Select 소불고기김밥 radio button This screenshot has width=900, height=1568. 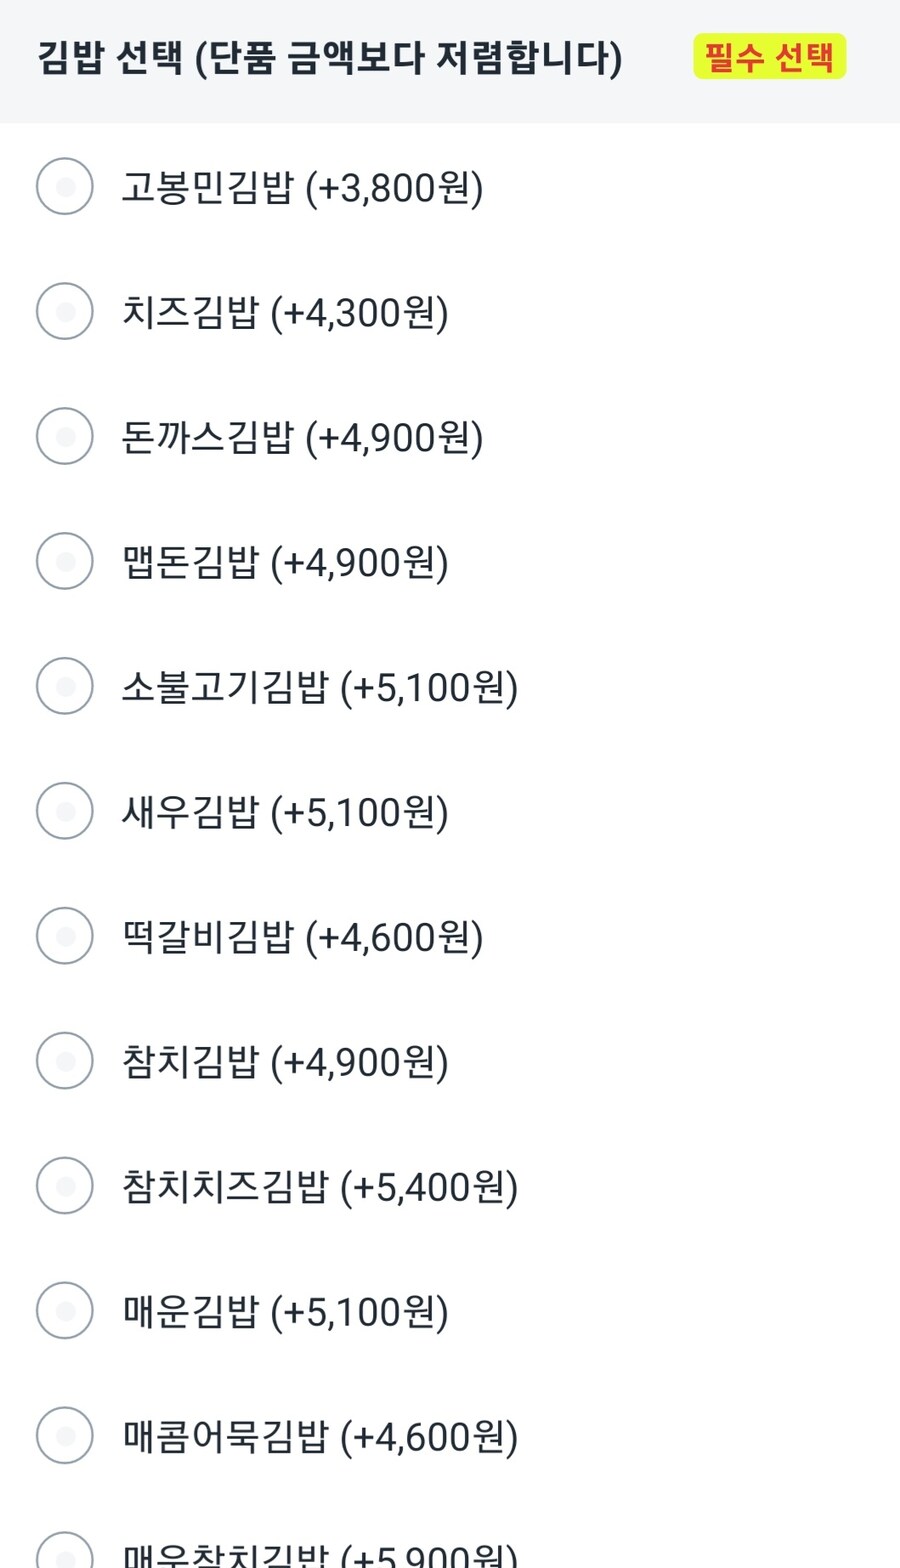pos(65,686)
